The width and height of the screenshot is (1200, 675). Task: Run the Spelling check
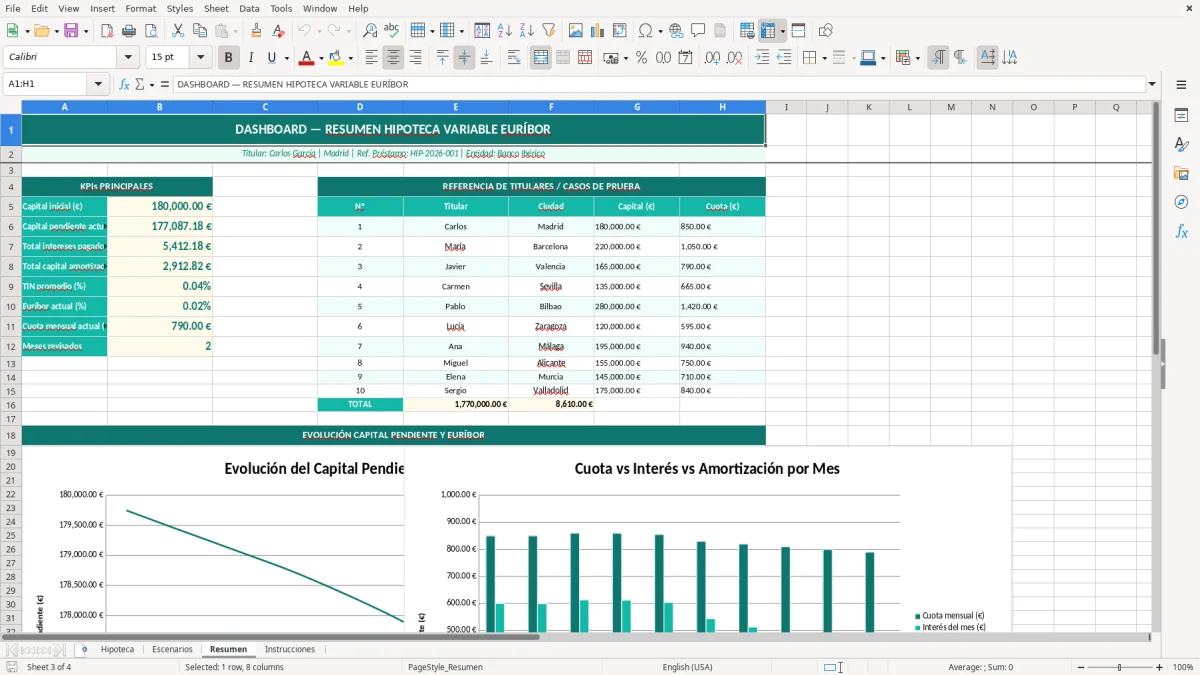392,31
